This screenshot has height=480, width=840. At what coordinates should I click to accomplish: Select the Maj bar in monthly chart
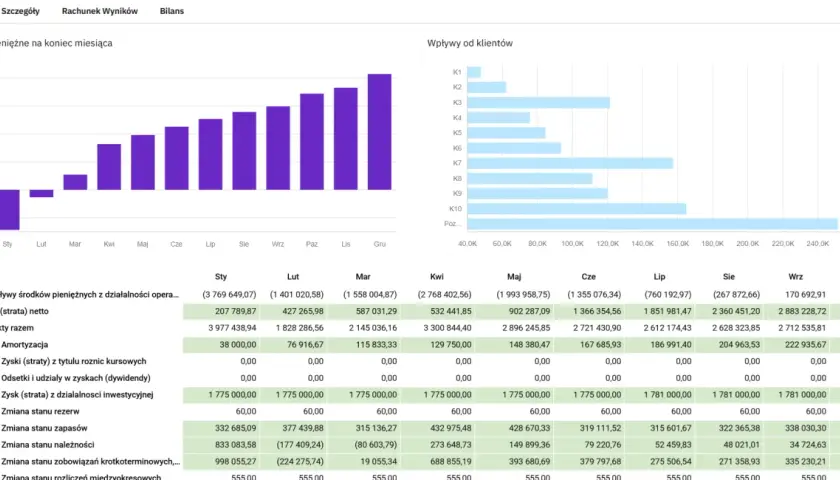pos(142,162)
